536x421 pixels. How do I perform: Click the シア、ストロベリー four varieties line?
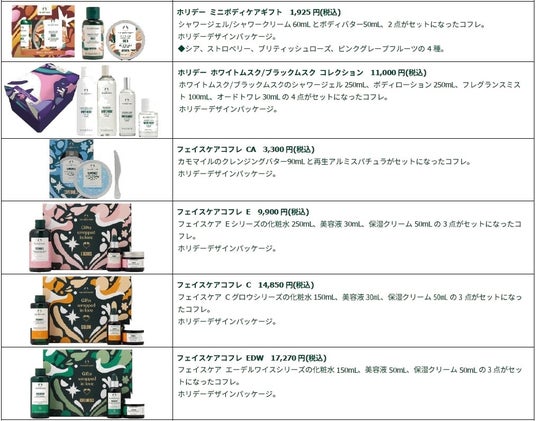point(311,49)
